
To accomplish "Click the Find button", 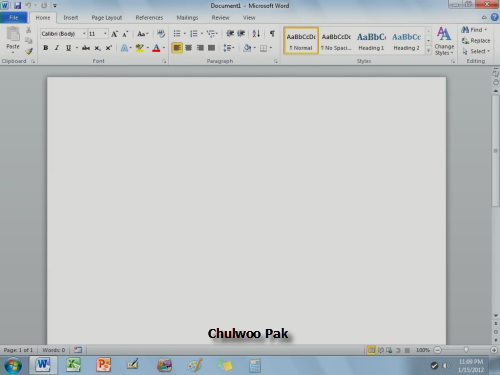I will pyautogui.click(x=474, y=30).
